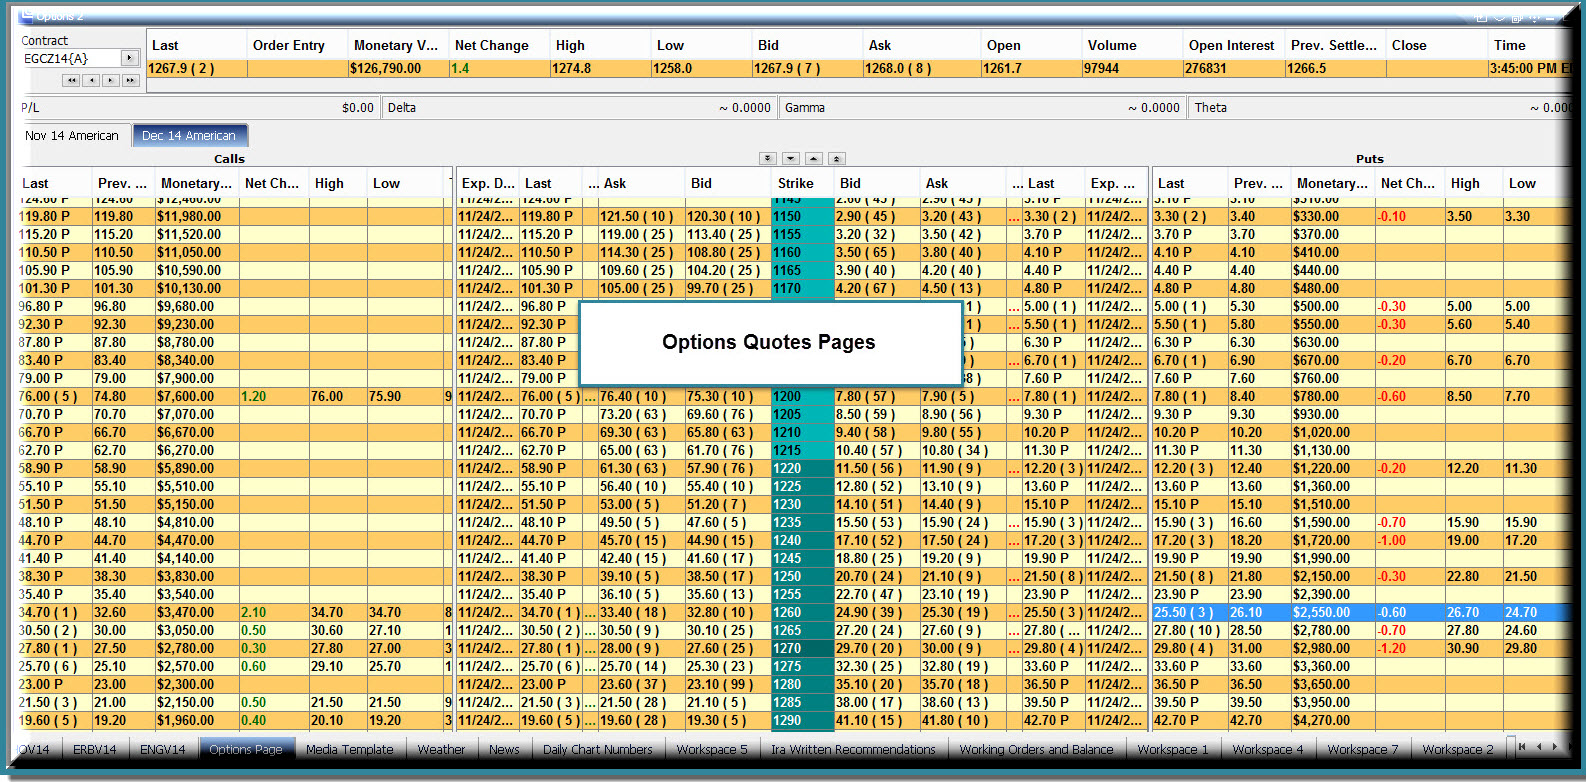Jump to first contract with double-left arrow
The width and height of the screenshot is (1587, 782).
(x=71, y=80)
